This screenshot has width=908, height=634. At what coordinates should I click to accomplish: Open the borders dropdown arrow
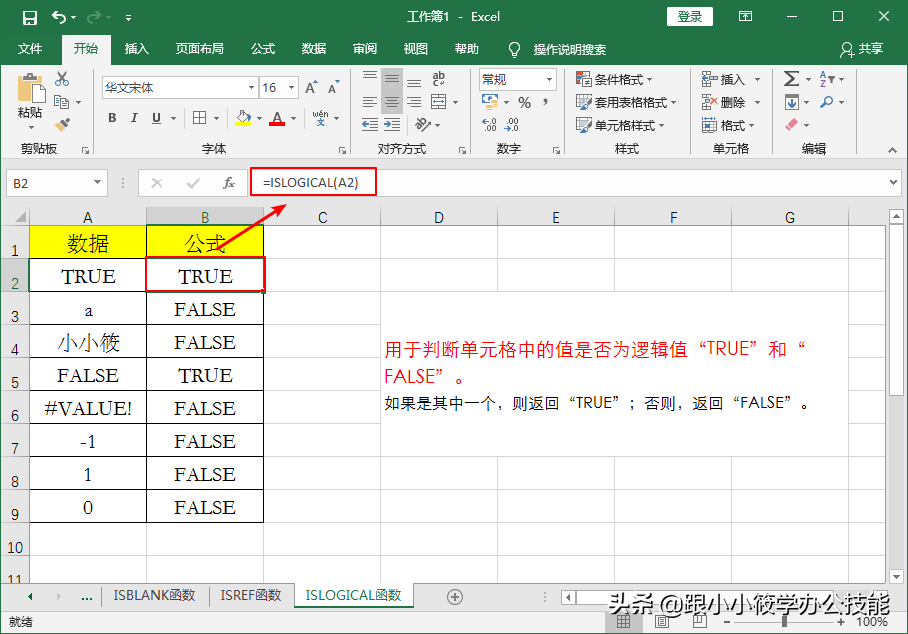[x=217, y=118]
